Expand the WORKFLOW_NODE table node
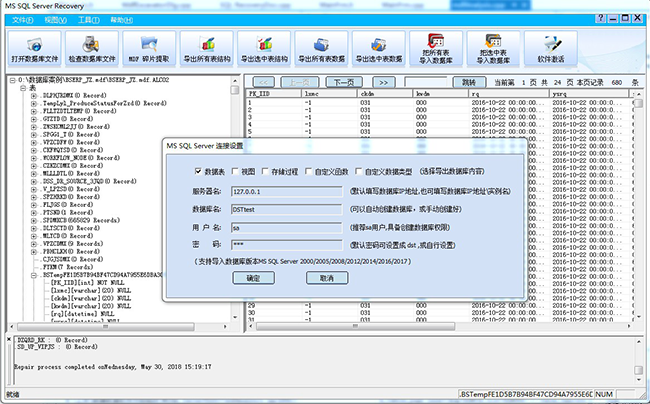Image resolution: width=650 pixels, height=404 pixels. (34, 158)
